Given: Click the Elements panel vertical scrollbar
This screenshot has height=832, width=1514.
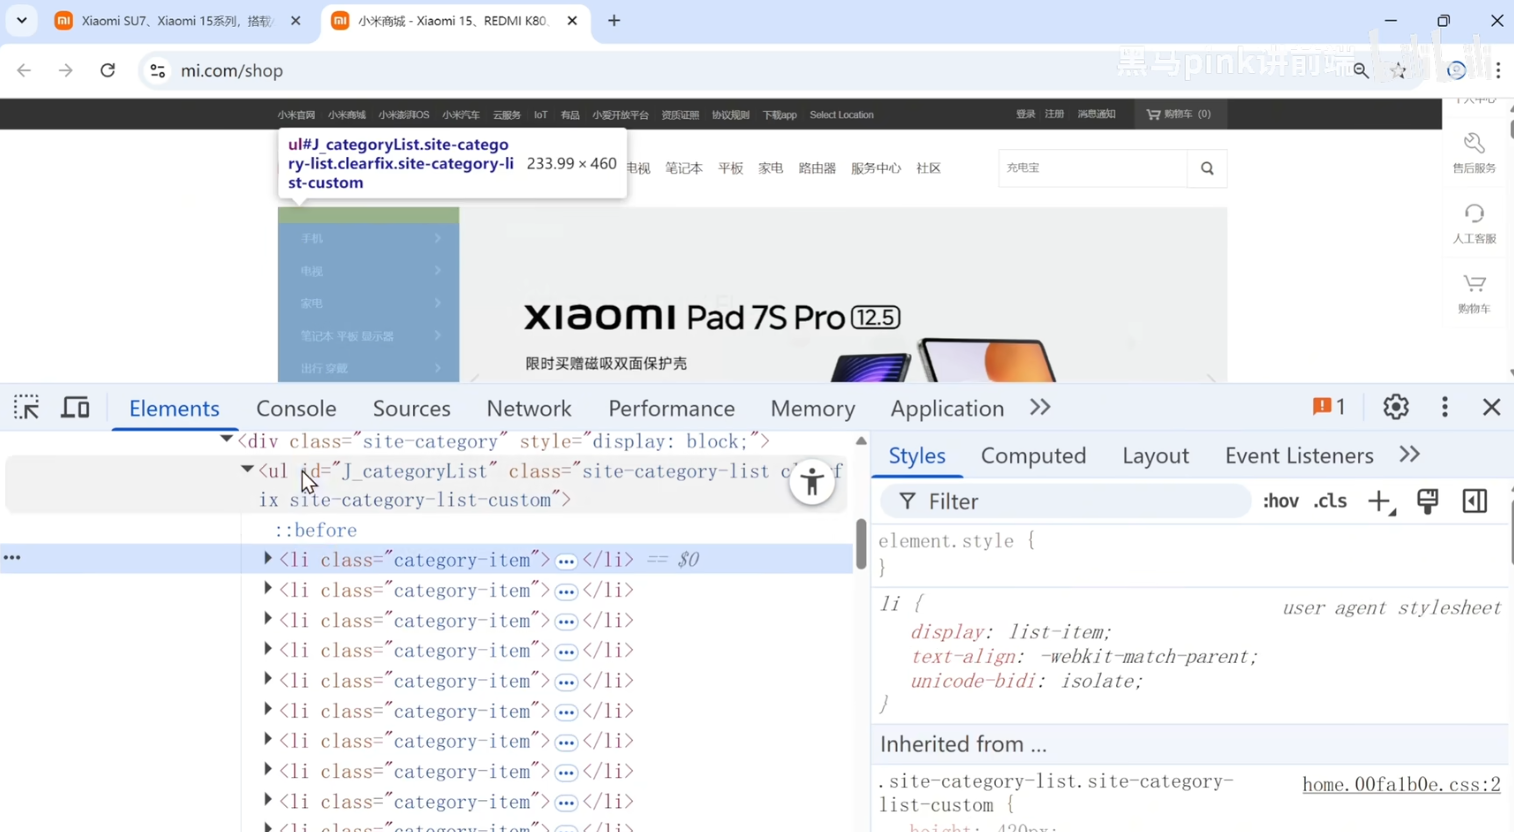Looking at the screenshot, I should click(x=861, y=545).
